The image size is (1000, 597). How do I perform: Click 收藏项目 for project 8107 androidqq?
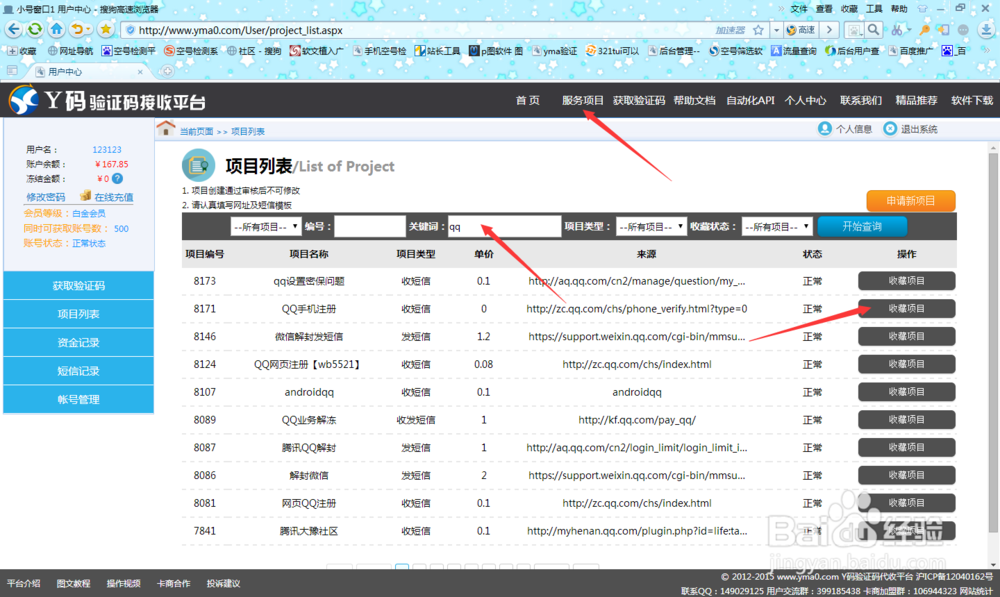pyautogui.click(x=906, y=392)
